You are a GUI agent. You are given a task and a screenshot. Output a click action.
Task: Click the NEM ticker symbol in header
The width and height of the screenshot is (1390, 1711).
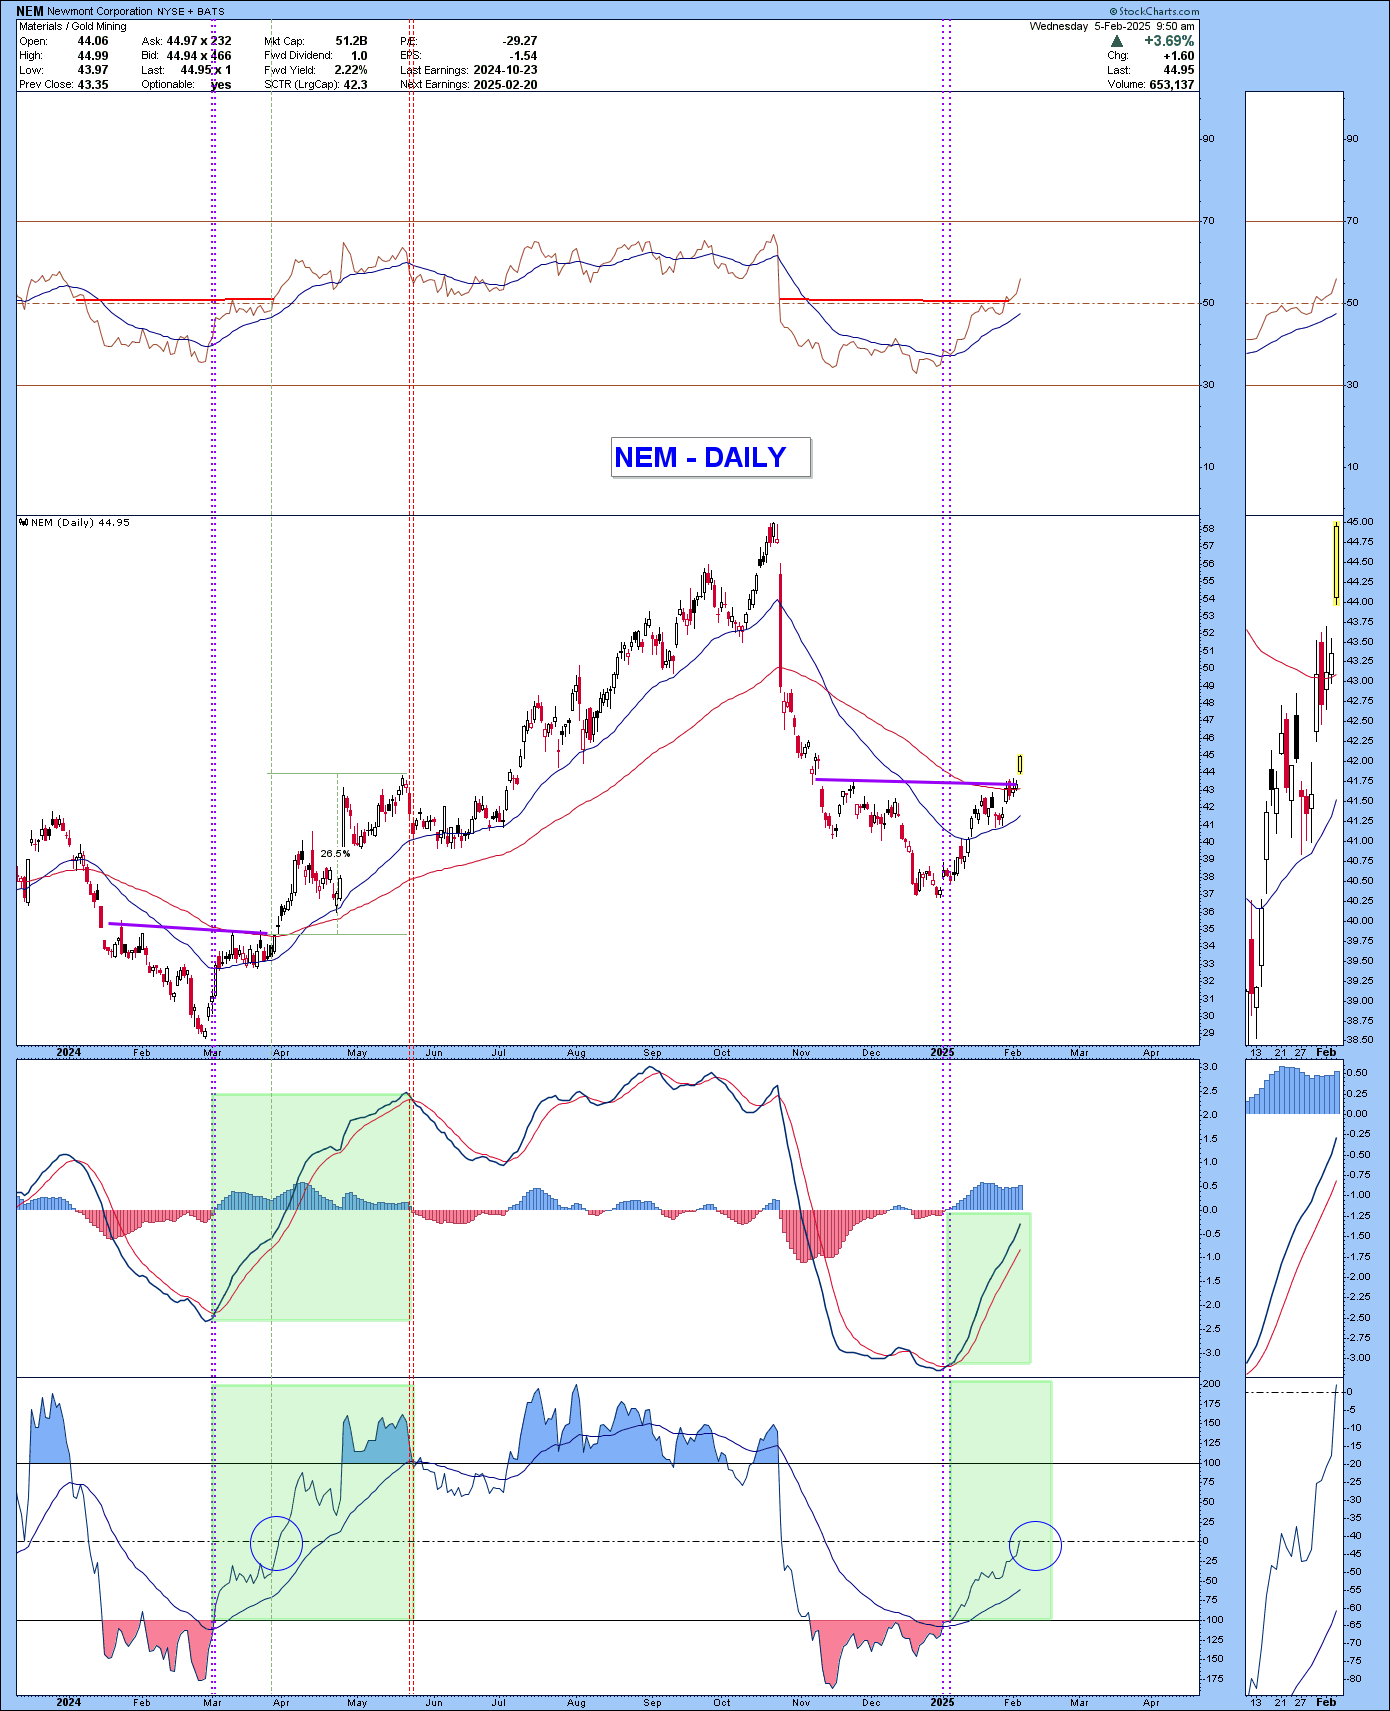pyautogui.click(x=30, y=11)
